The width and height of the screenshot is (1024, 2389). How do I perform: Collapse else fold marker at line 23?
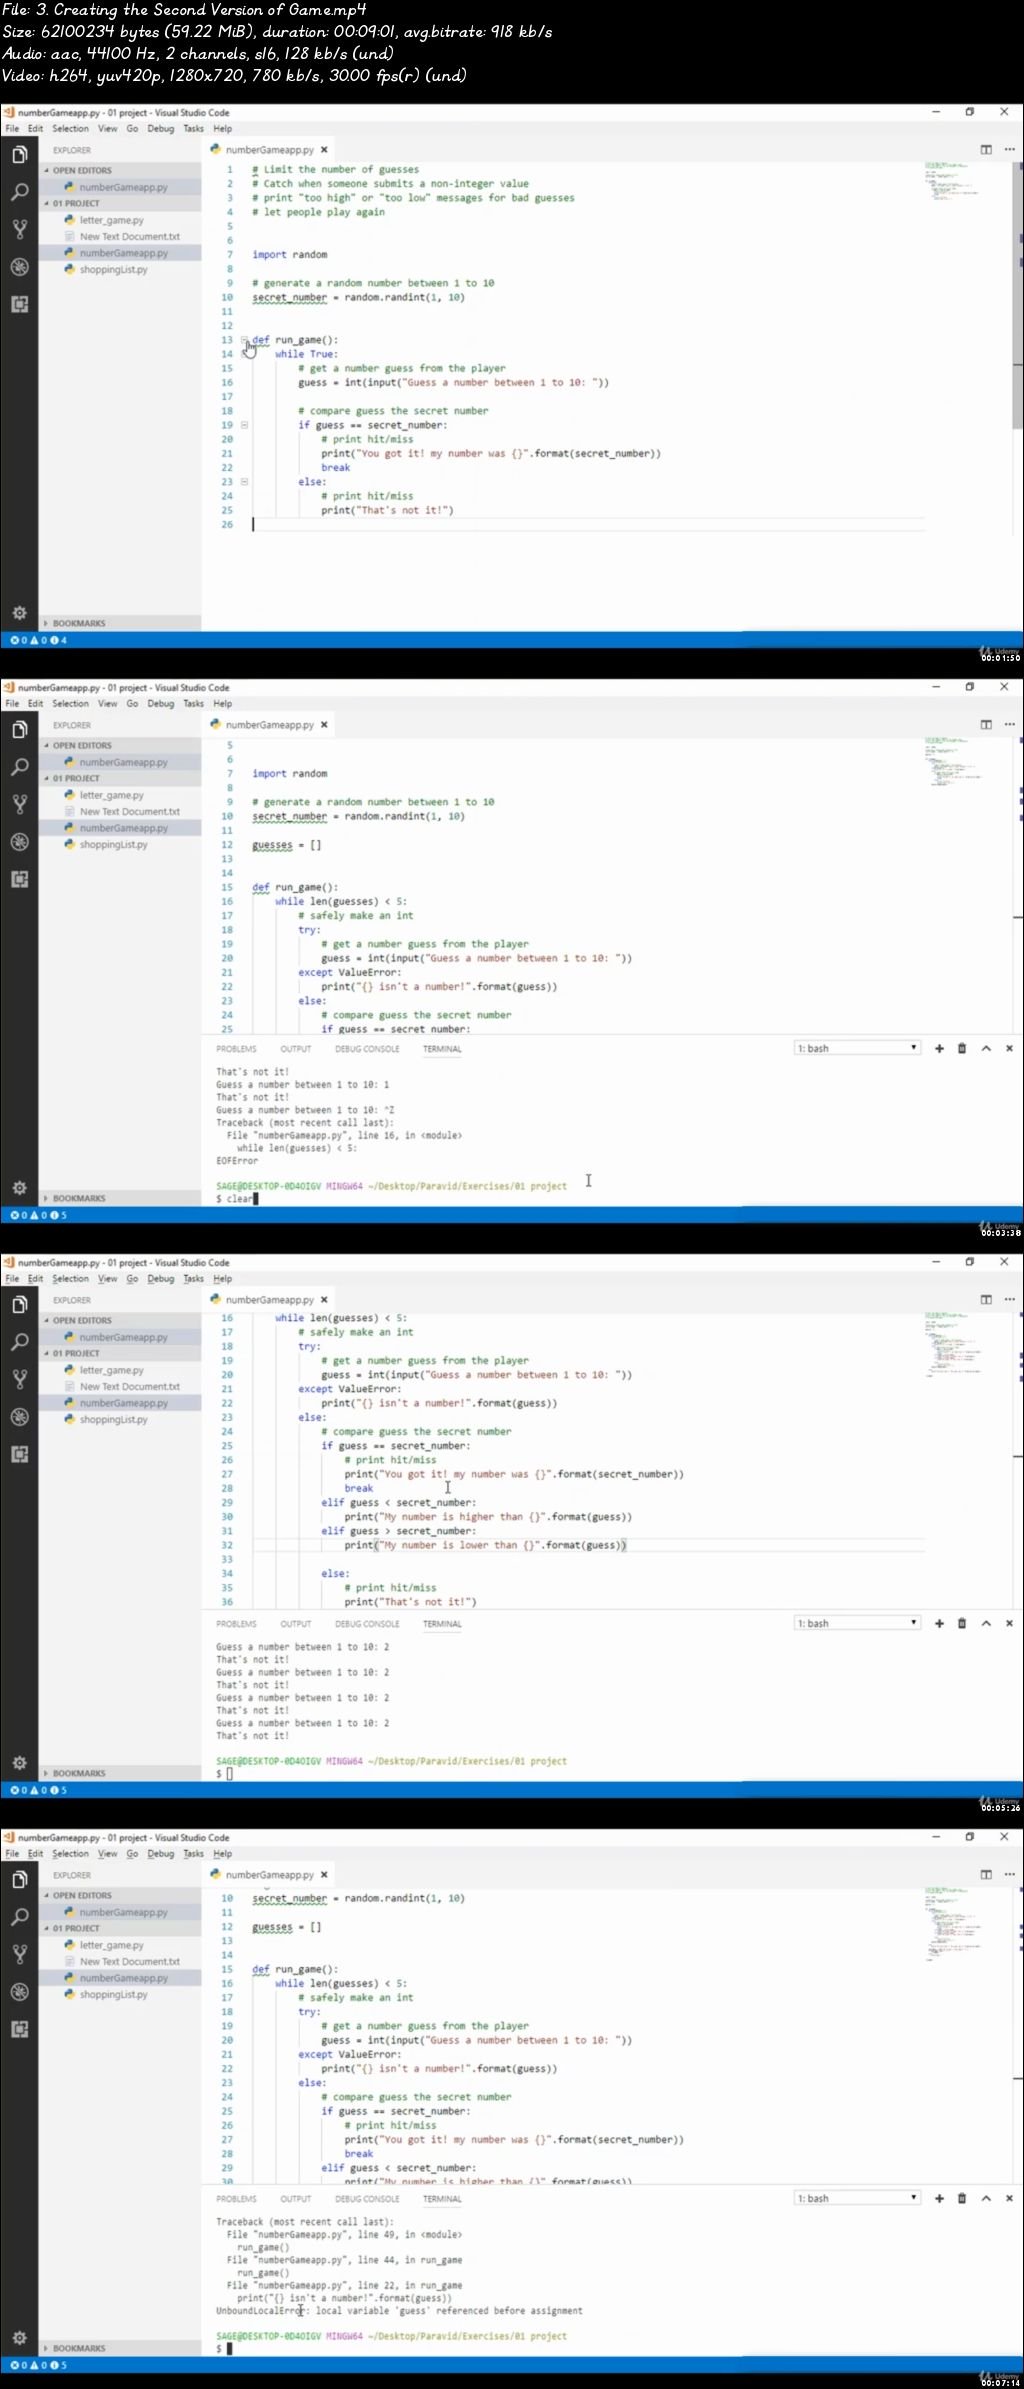pos(245,482)
